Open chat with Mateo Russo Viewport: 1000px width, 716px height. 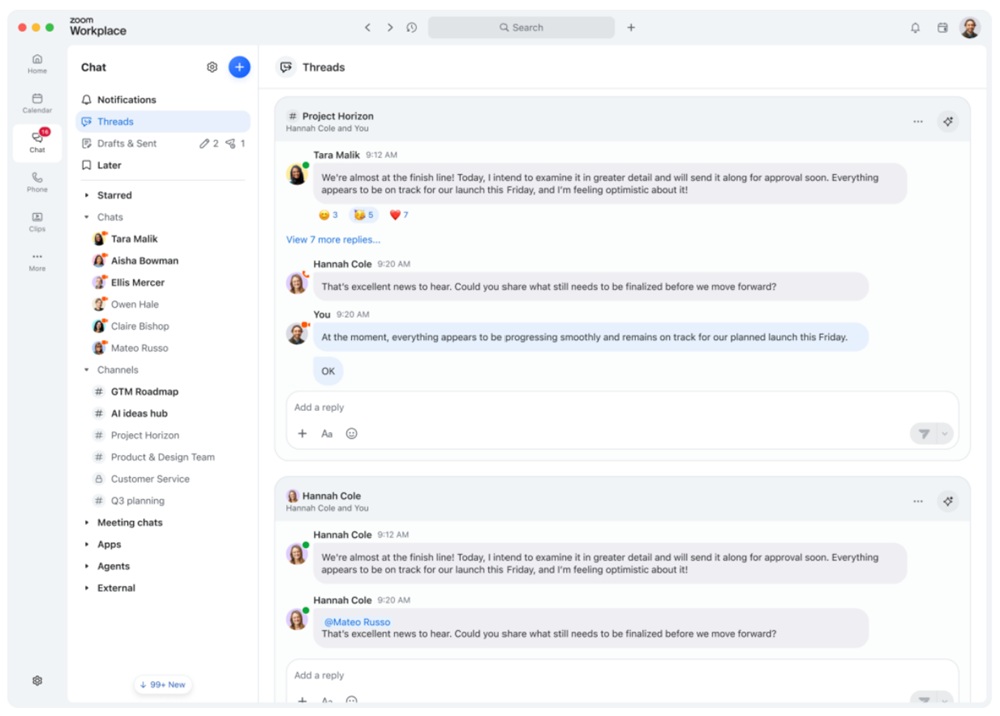tap(163, 347)
